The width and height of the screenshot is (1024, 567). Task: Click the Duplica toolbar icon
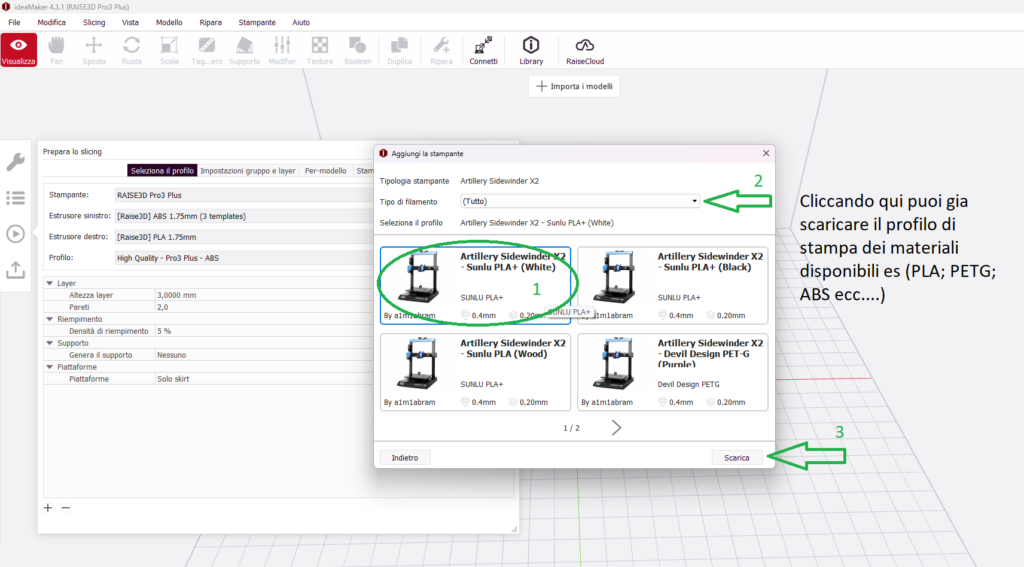click(x=399, y=50)
